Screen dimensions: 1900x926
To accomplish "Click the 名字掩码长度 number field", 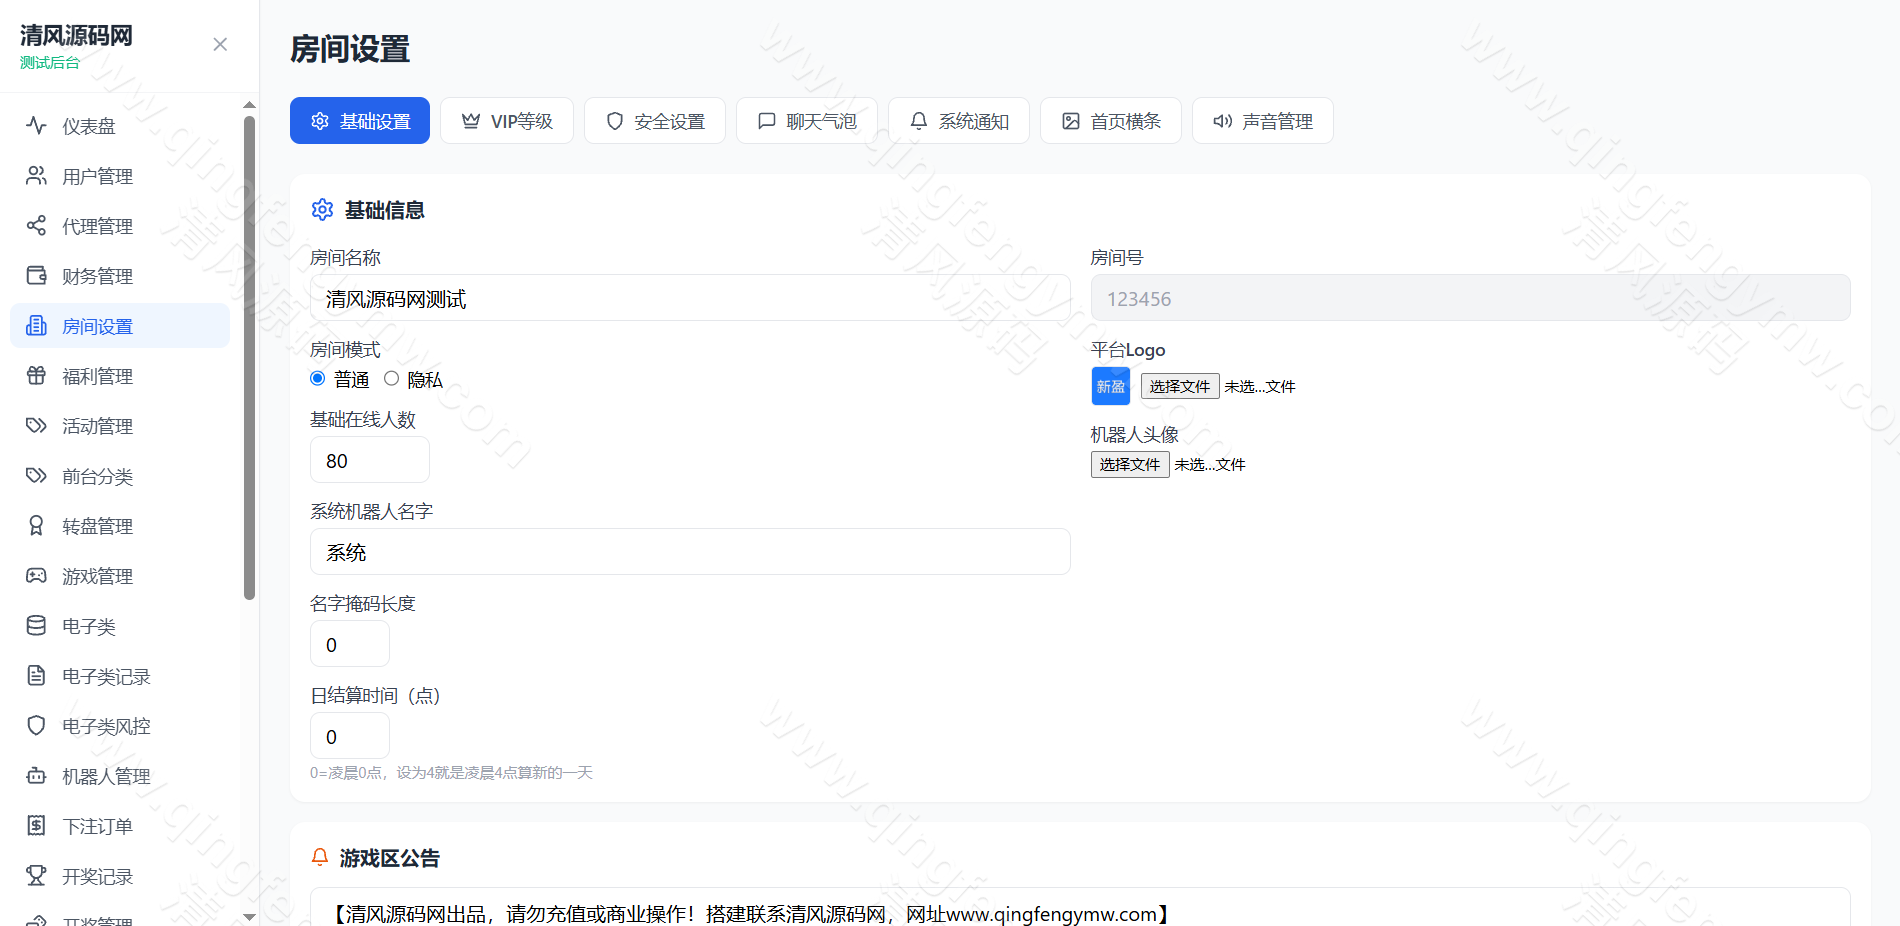I will pos(350,644).
